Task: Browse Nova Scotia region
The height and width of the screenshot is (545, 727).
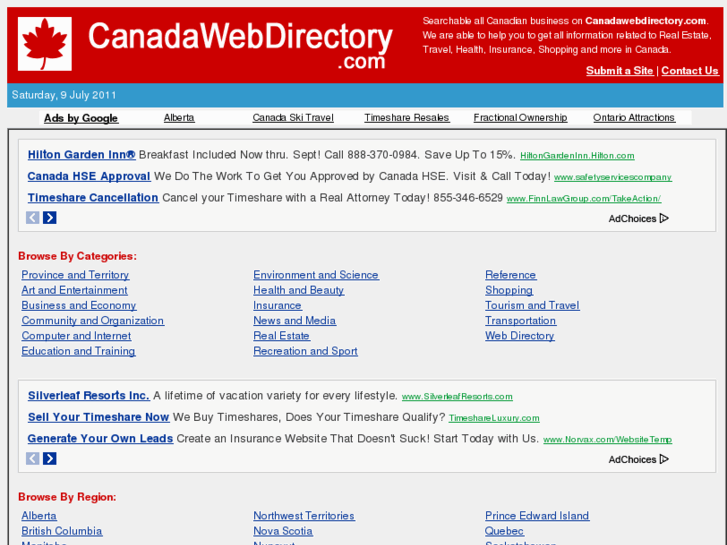Action: pyautogui.click(x=283, y=531)
